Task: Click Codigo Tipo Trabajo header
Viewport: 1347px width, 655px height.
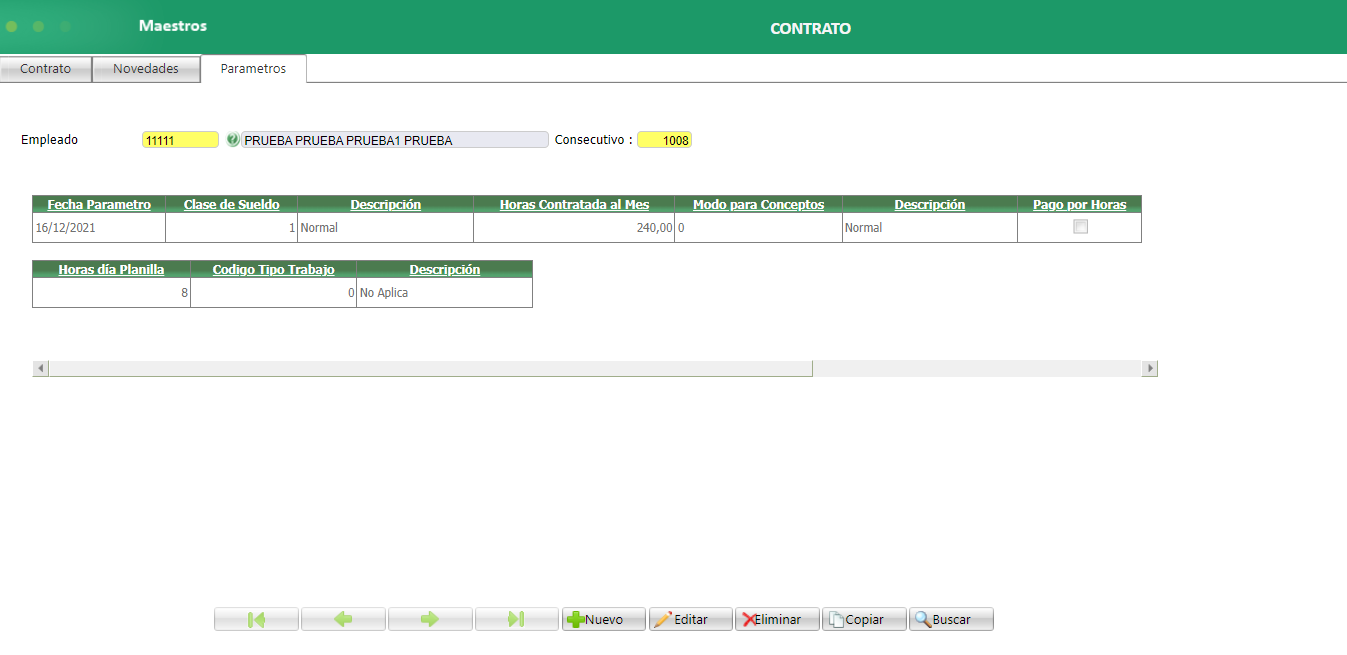Action: (x=273, y=269)
